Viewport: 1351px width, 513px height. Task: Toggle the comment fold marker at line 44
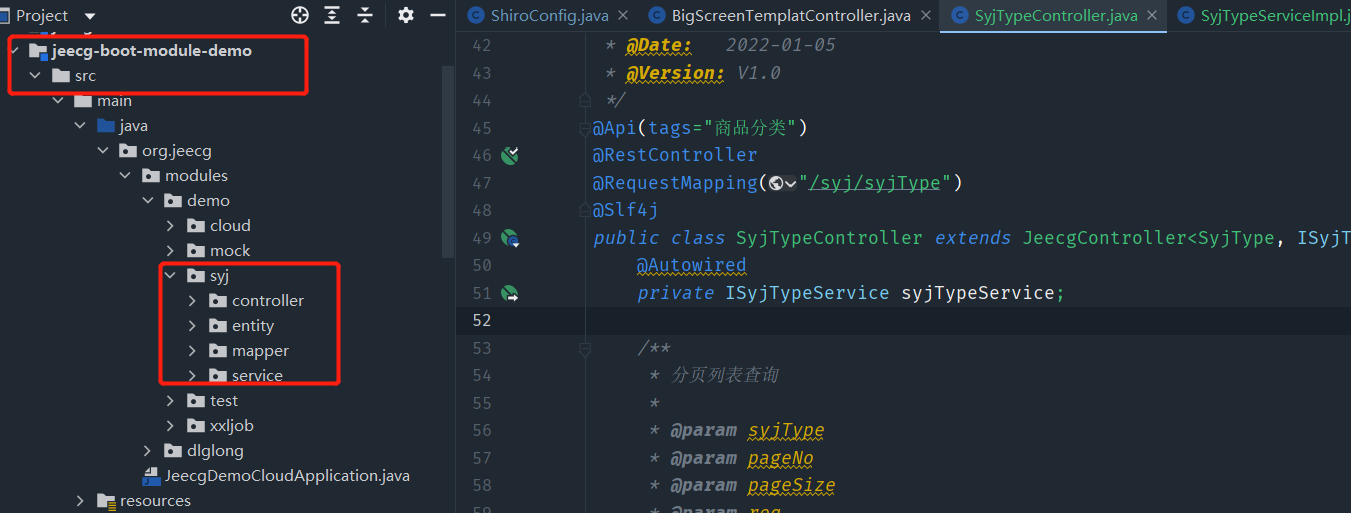click(x=585, y=100)
